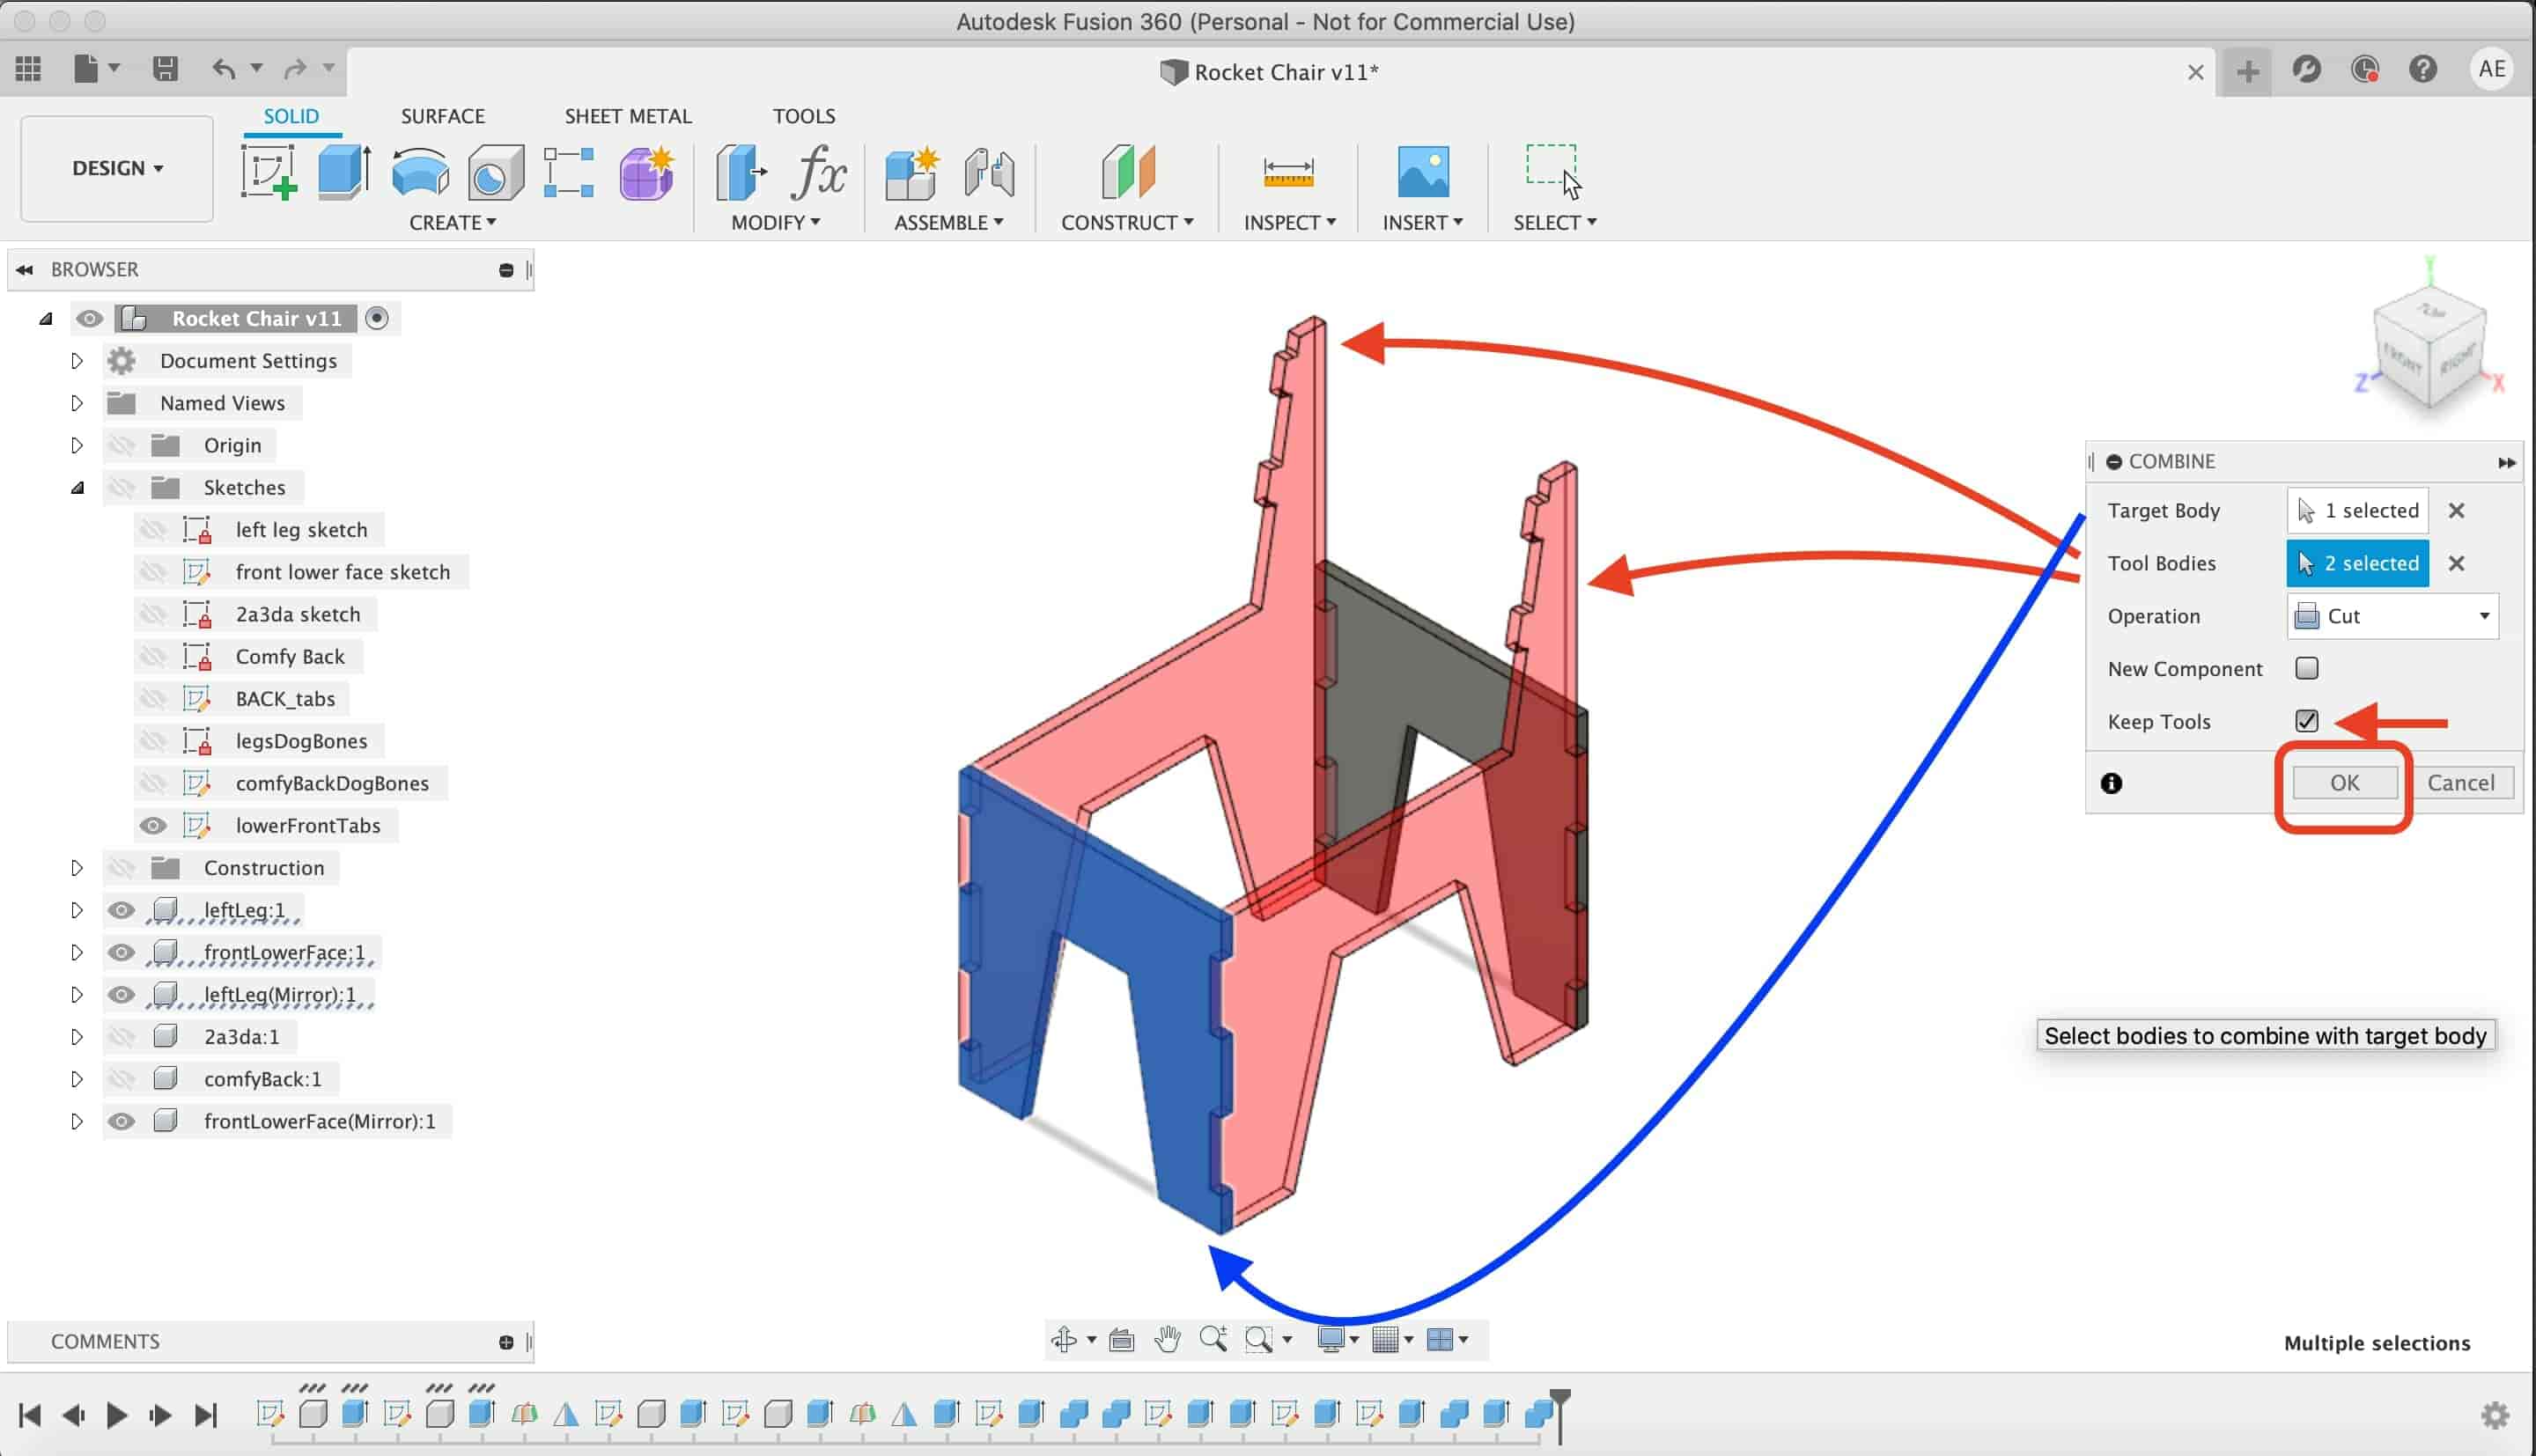
Task: Open the CREATE dropdown menu
Action: click(453, 222)
